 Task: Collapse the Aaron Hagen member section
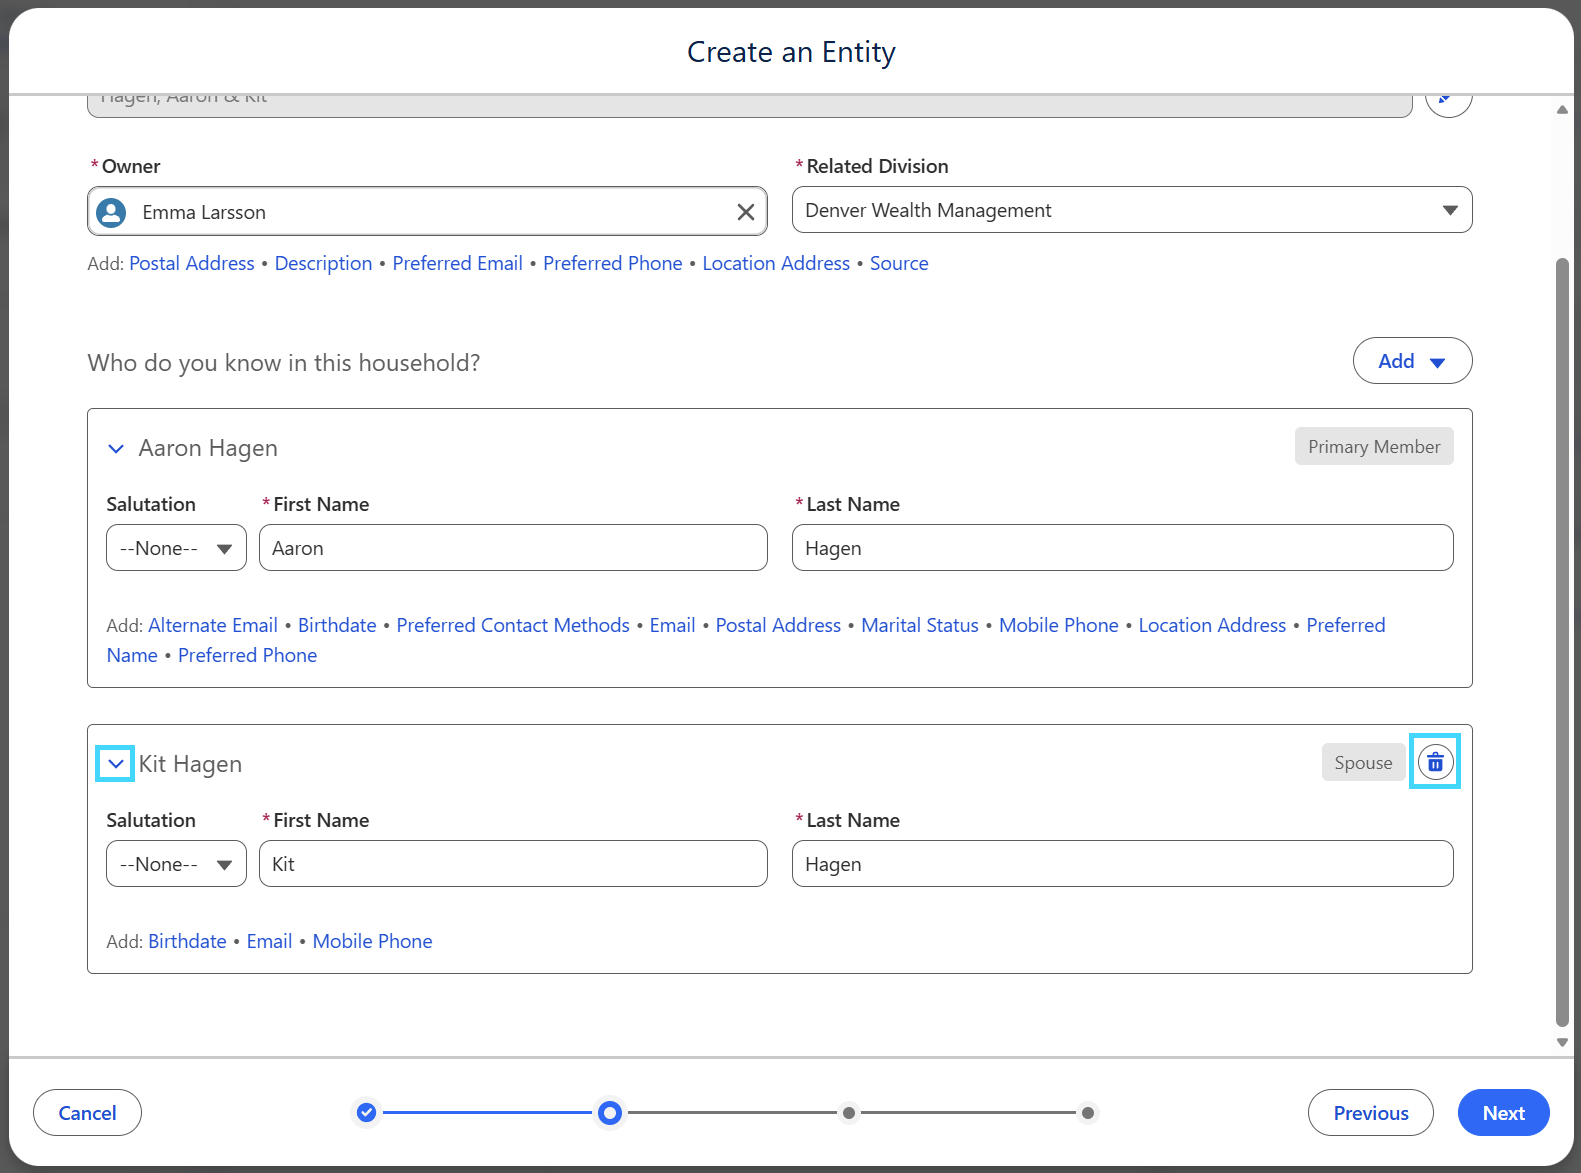coord(116,449)
